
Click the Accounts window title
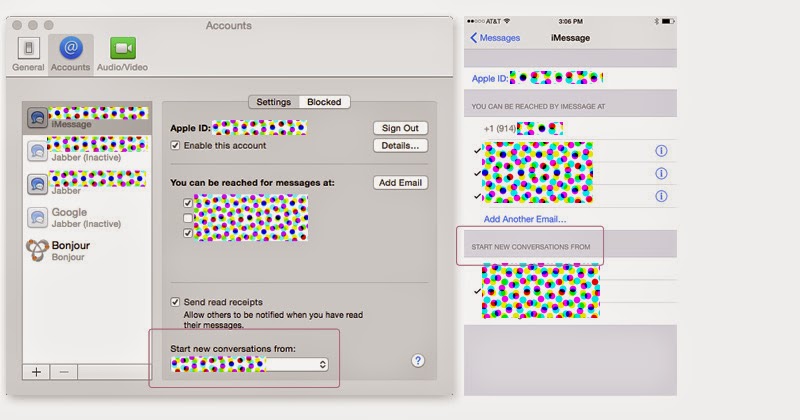pyautogui.click(x=229, y=26)
